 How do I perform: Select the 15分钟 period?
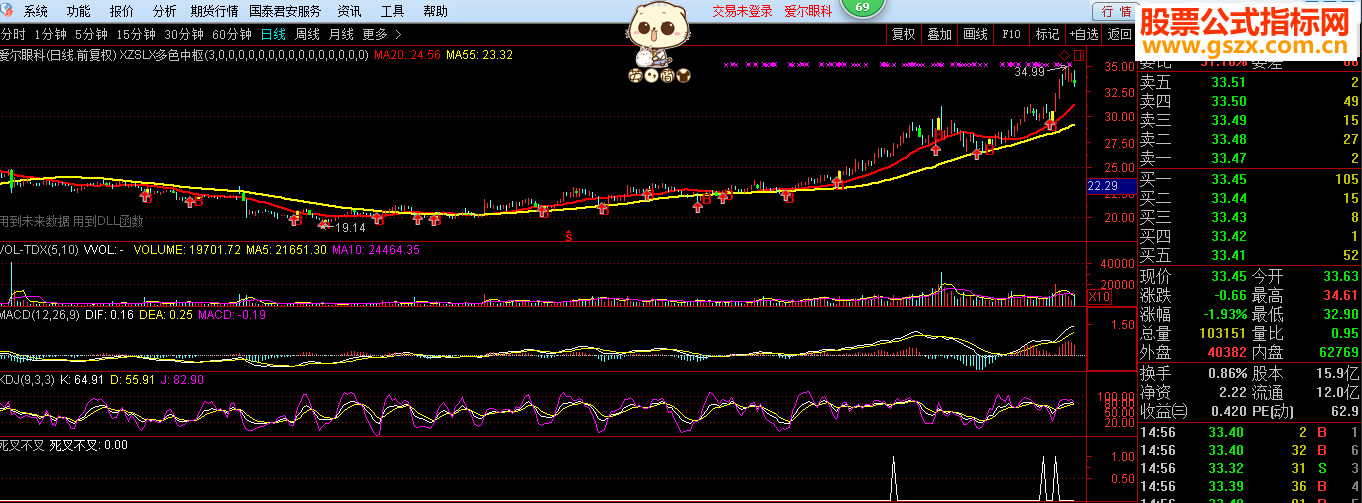click(x=135, y=34)
